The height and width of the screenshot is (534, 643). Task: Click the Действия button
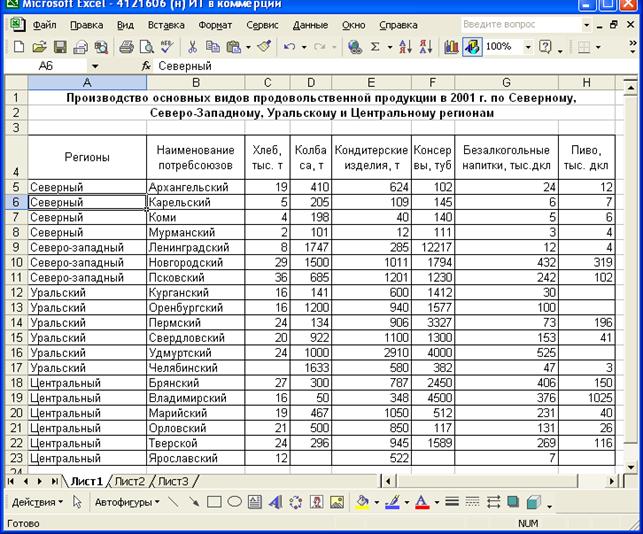coord(36,502)
